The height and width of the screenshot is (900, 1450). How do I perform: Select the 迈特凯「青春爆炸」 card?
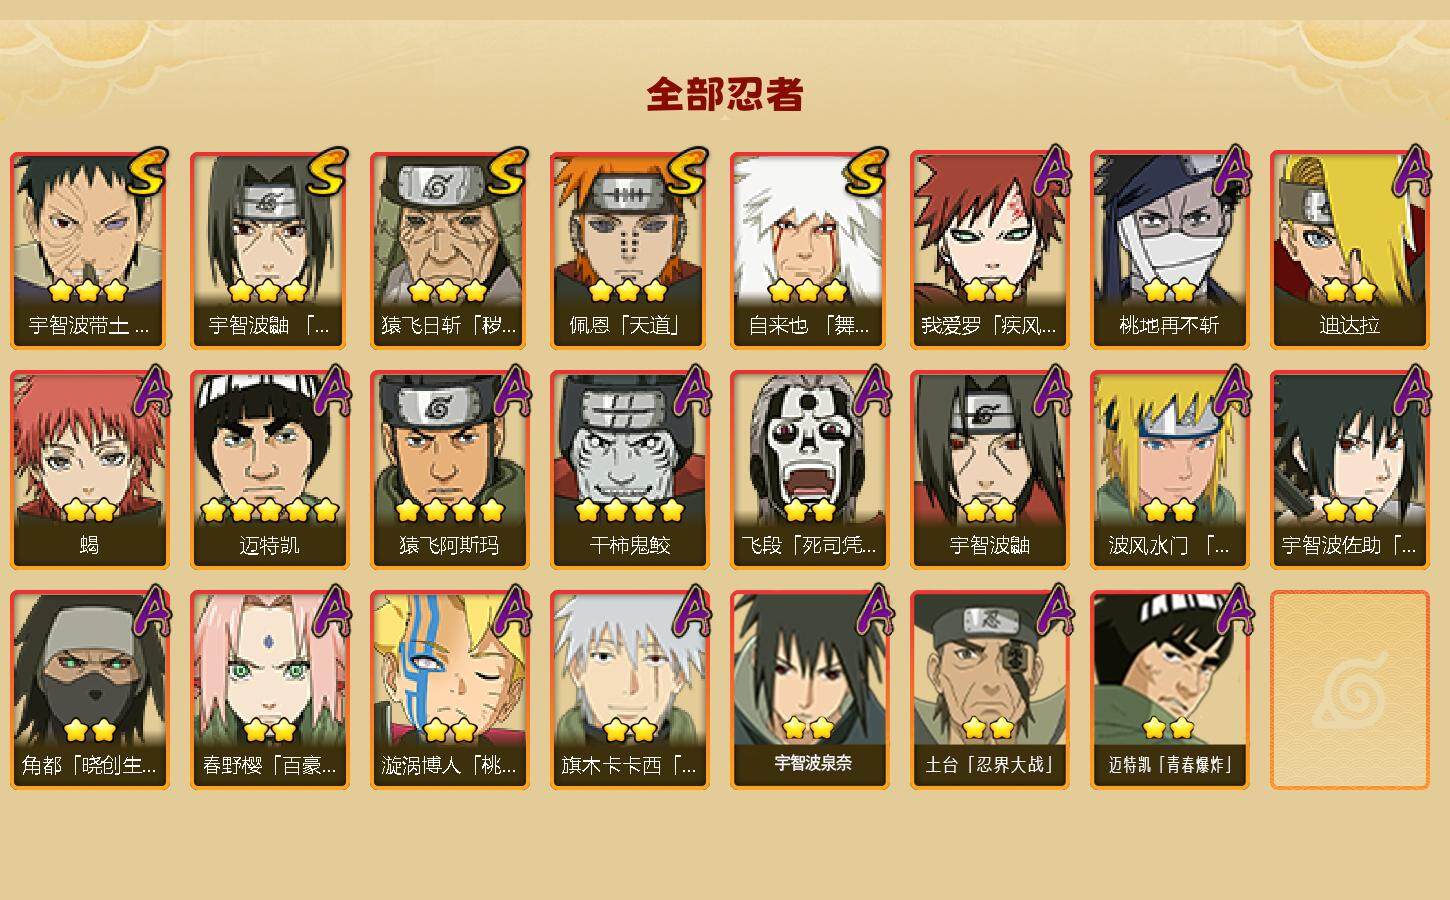click(1169, 690)
